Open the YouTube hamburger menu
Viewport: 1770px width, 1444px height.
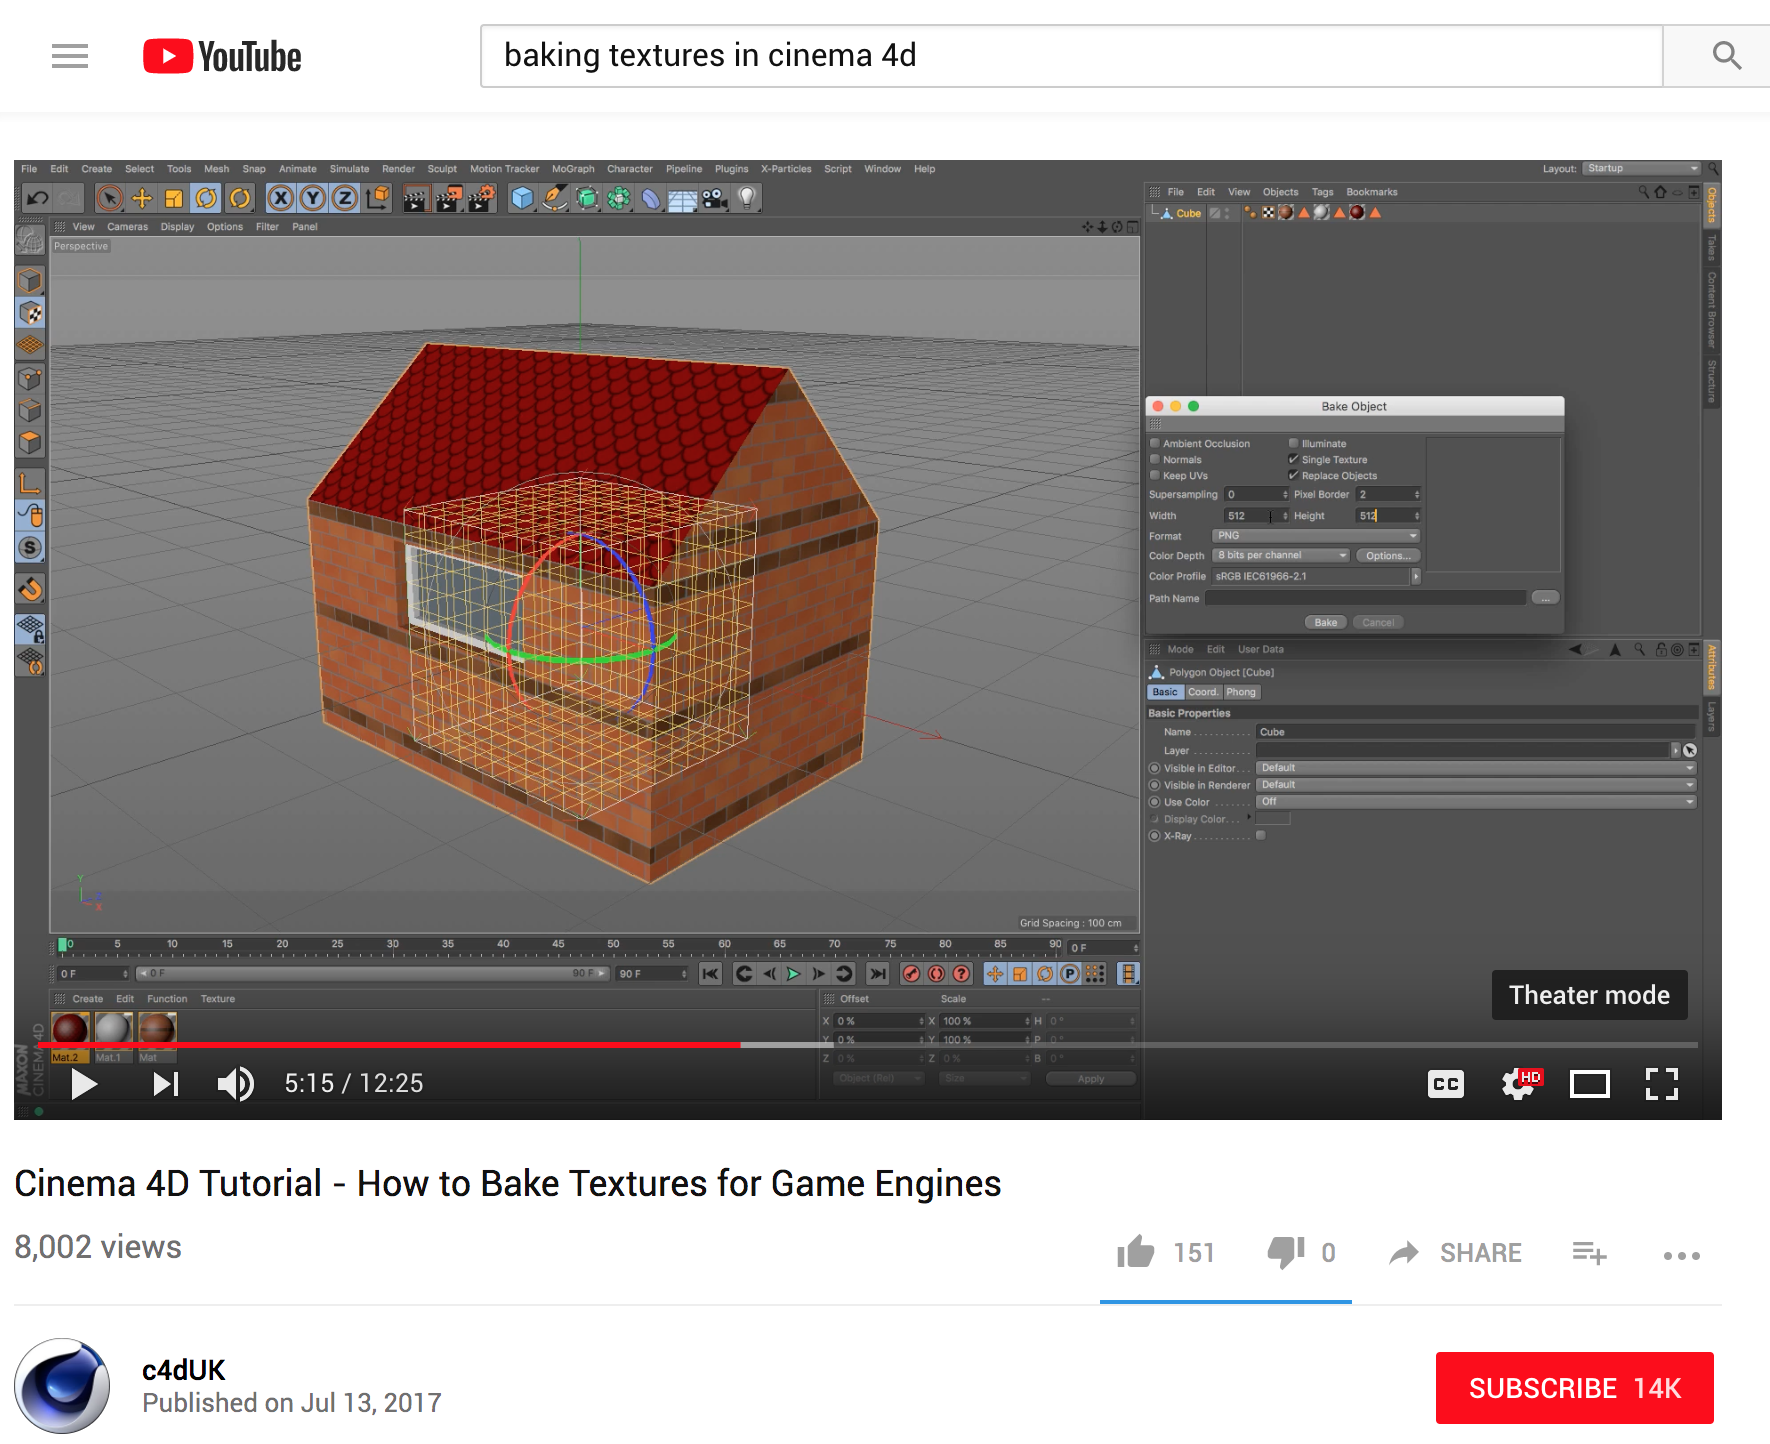tap(70, 56)
